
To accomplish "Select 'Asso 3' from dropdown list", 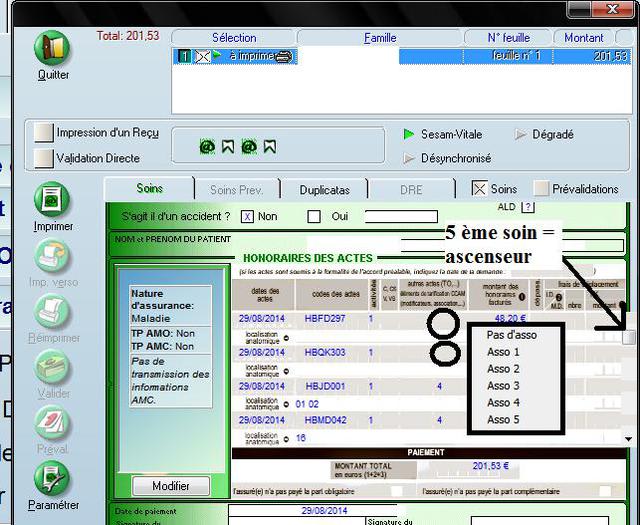I will point(503,386).
